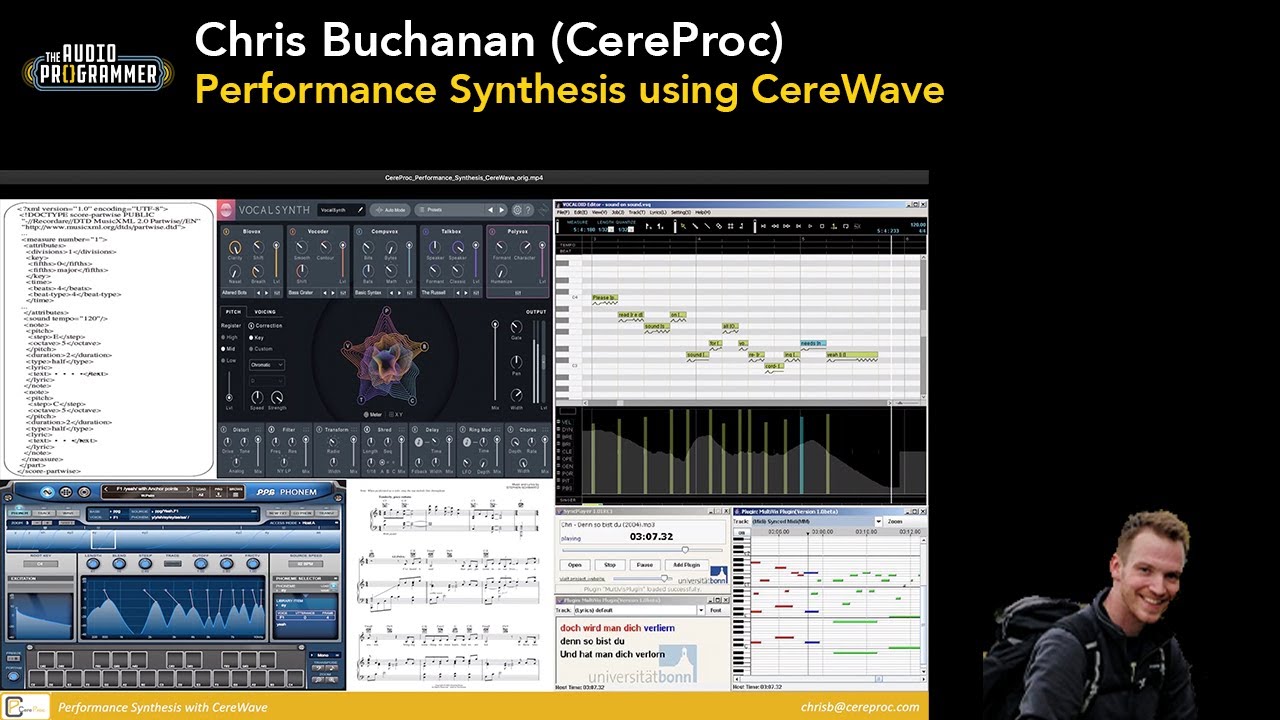Viewport: 1280px width, 720px height.
Task: Click the second round icon in PPG Phonem header
Action: (x=66, y=492)
